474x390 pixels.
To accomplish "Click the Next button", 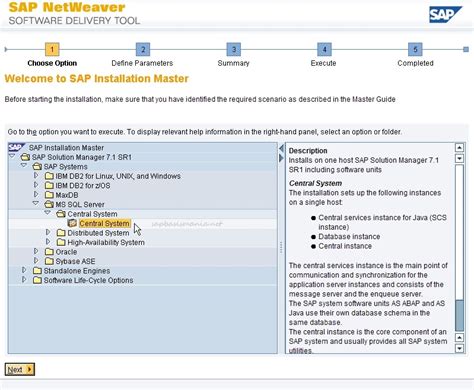I will [20, 369].
